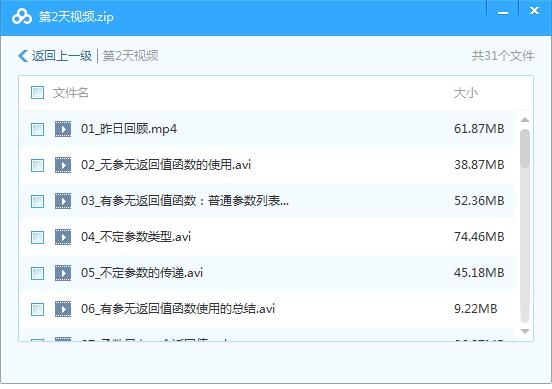Click the video icon of 06_有参无返回值函数使用的总结.avi
Viewport: 552px width, 389px height.
(x=63, y=309)
